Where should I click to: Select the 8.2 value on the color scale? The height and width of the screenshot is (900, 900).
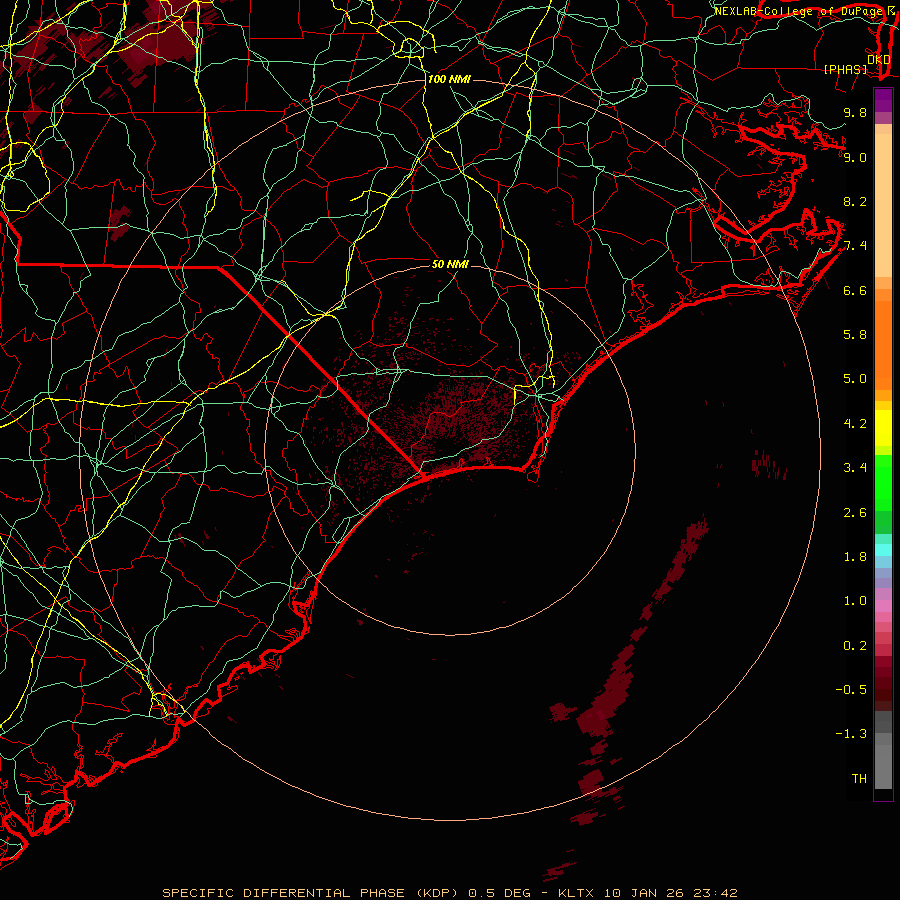(x=855, y=201)
